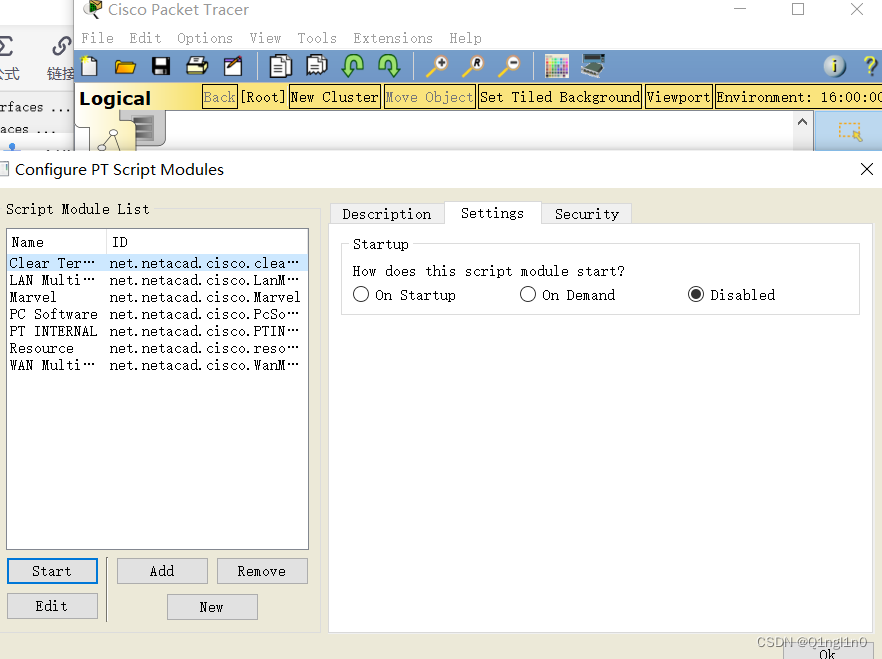Open the drawing palette icon
This screenshot has width=882, height=659.
557,66
